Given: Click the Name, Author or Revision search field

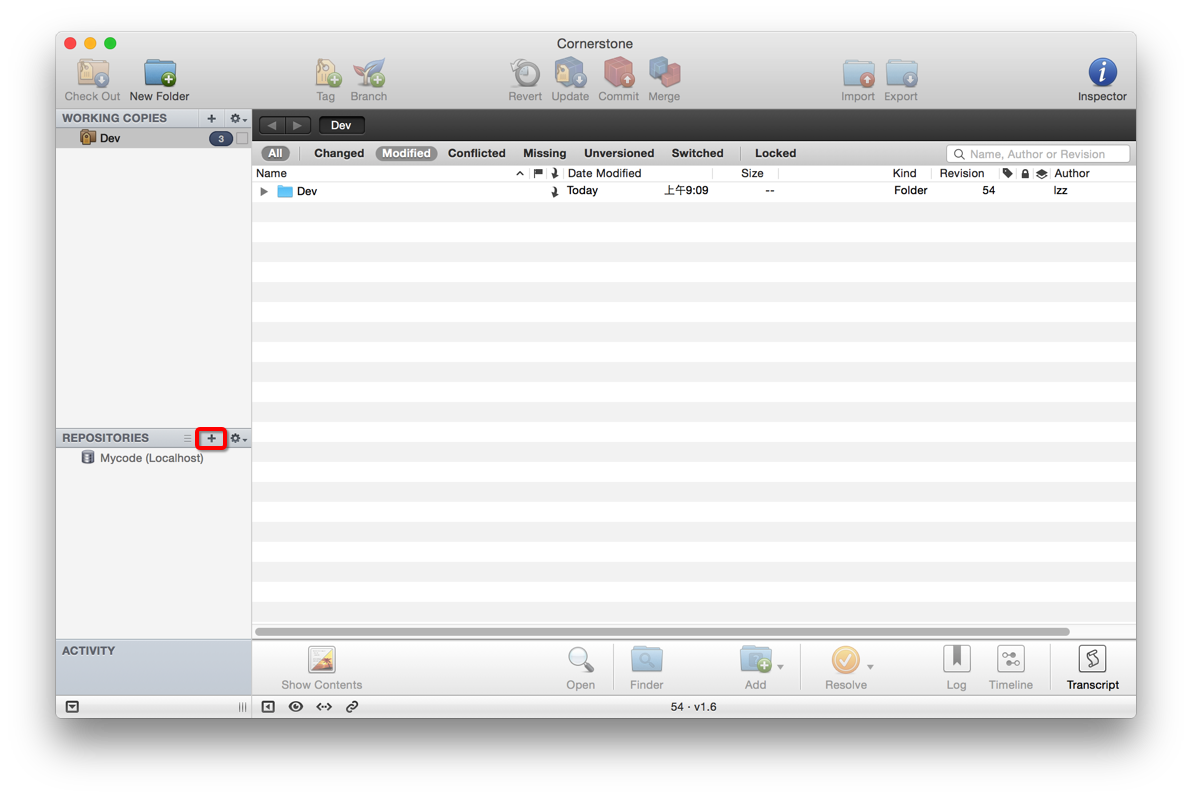Looking at the screenshot, I should coord(1038,154).
